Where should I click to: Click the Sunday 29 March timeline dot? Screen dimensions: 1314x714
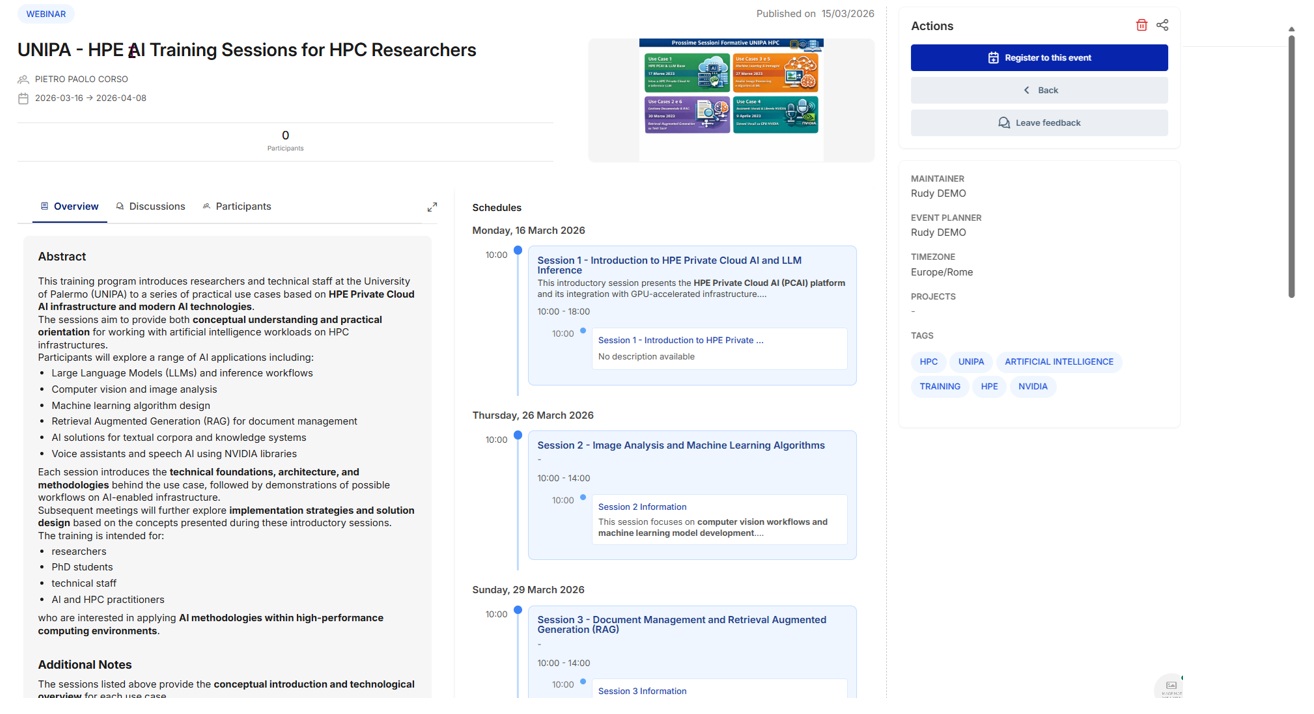[518, 609]
